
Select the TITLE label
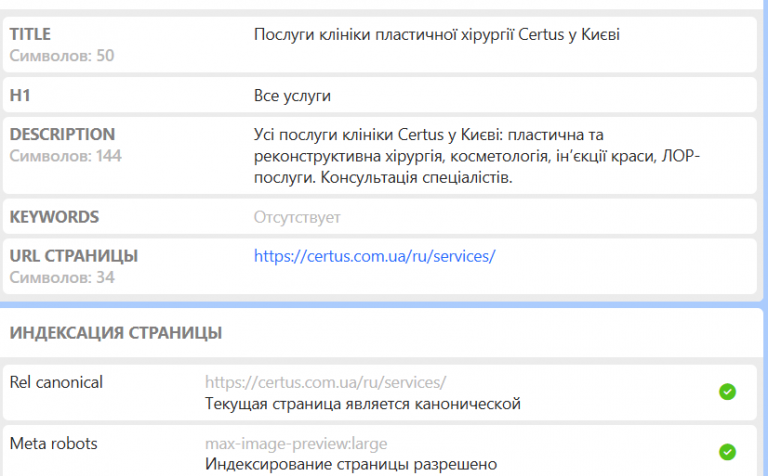[30, 34]
